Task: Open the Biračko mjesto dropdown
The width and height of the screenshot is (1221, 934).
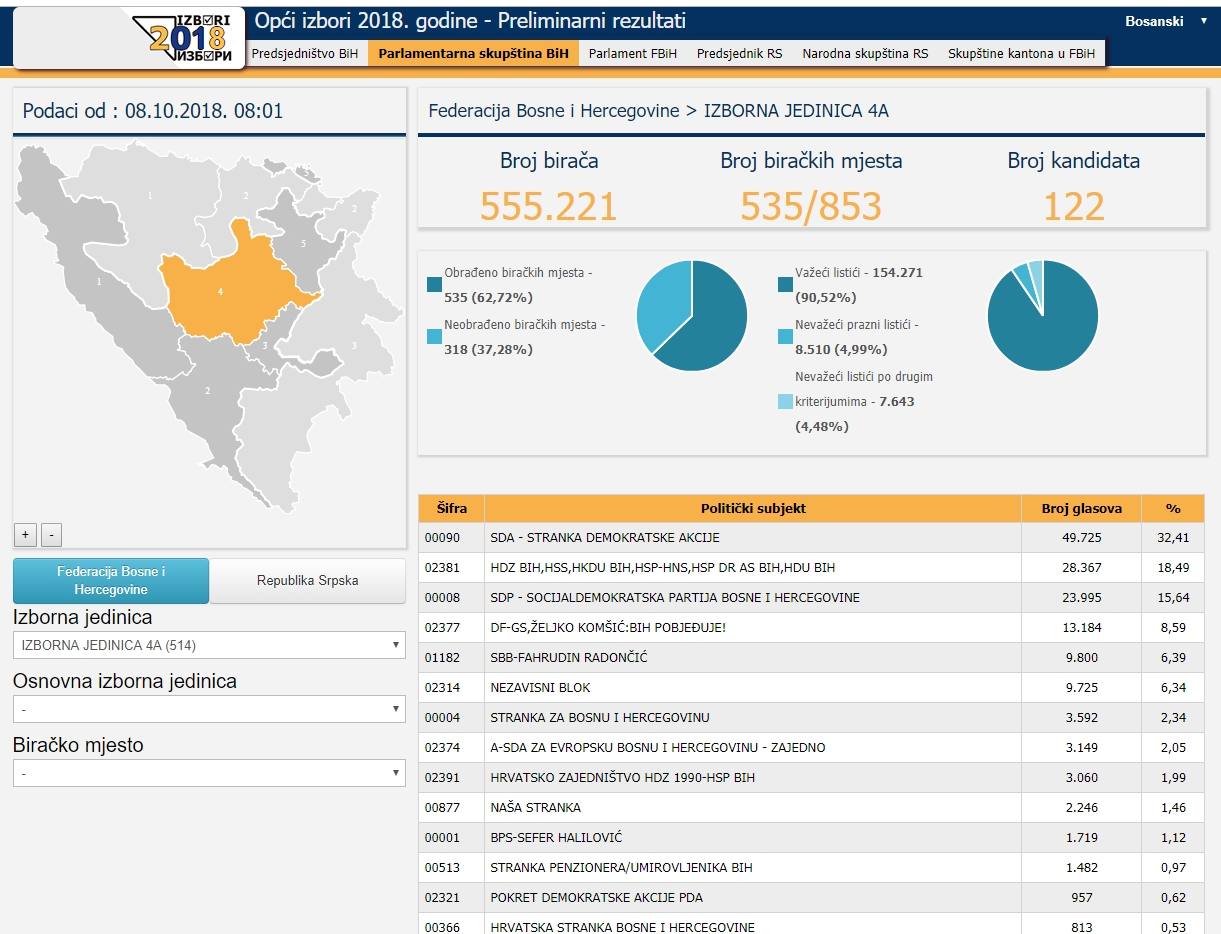Action: (209, 773)
